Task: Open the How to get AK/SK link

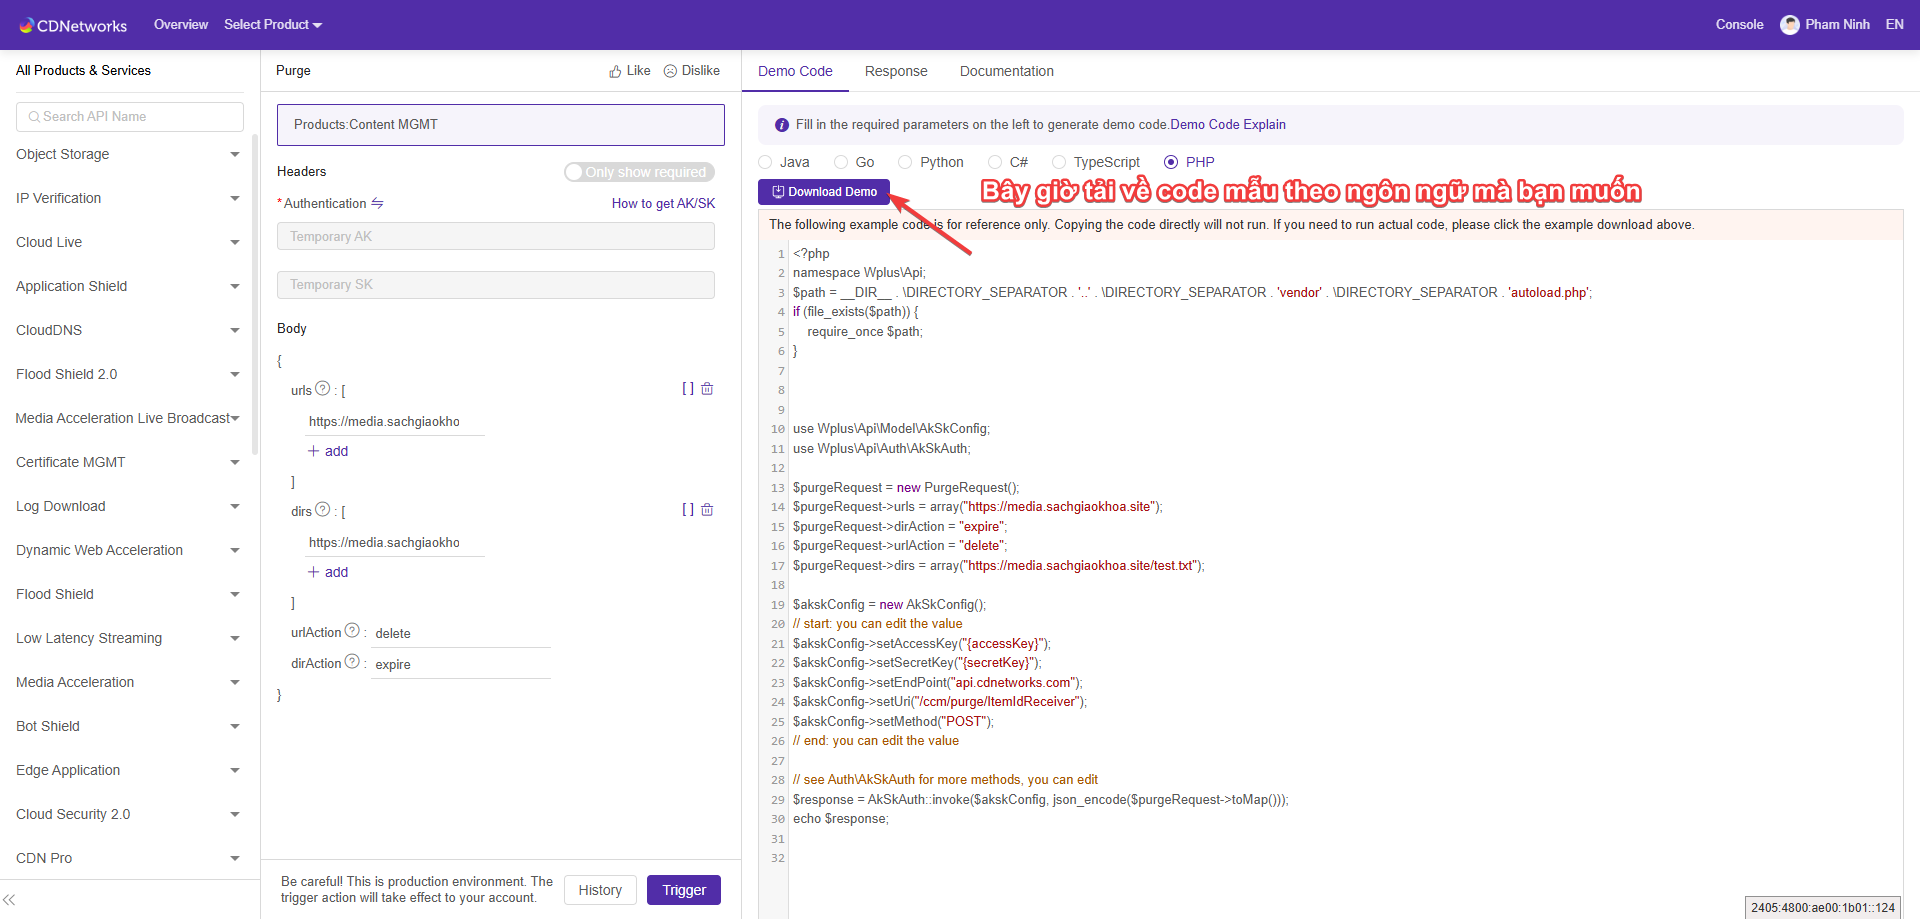Action: point(663,203)
